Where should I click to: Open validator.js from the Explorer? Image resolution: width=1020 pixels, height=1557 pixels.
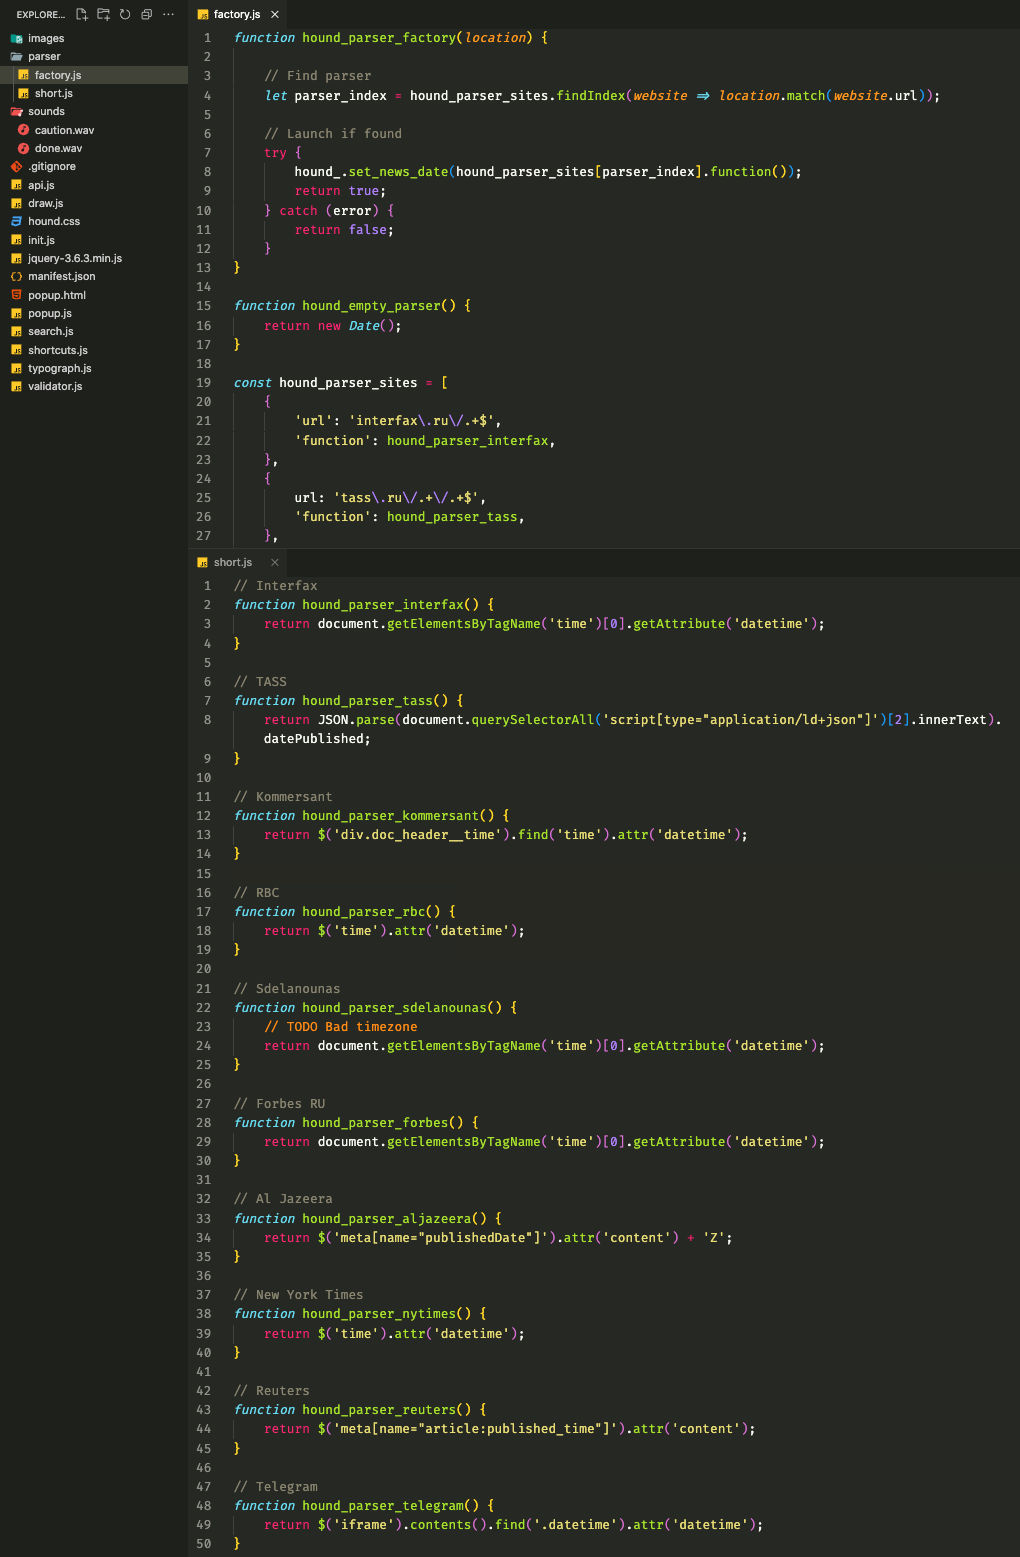[94, 386]
